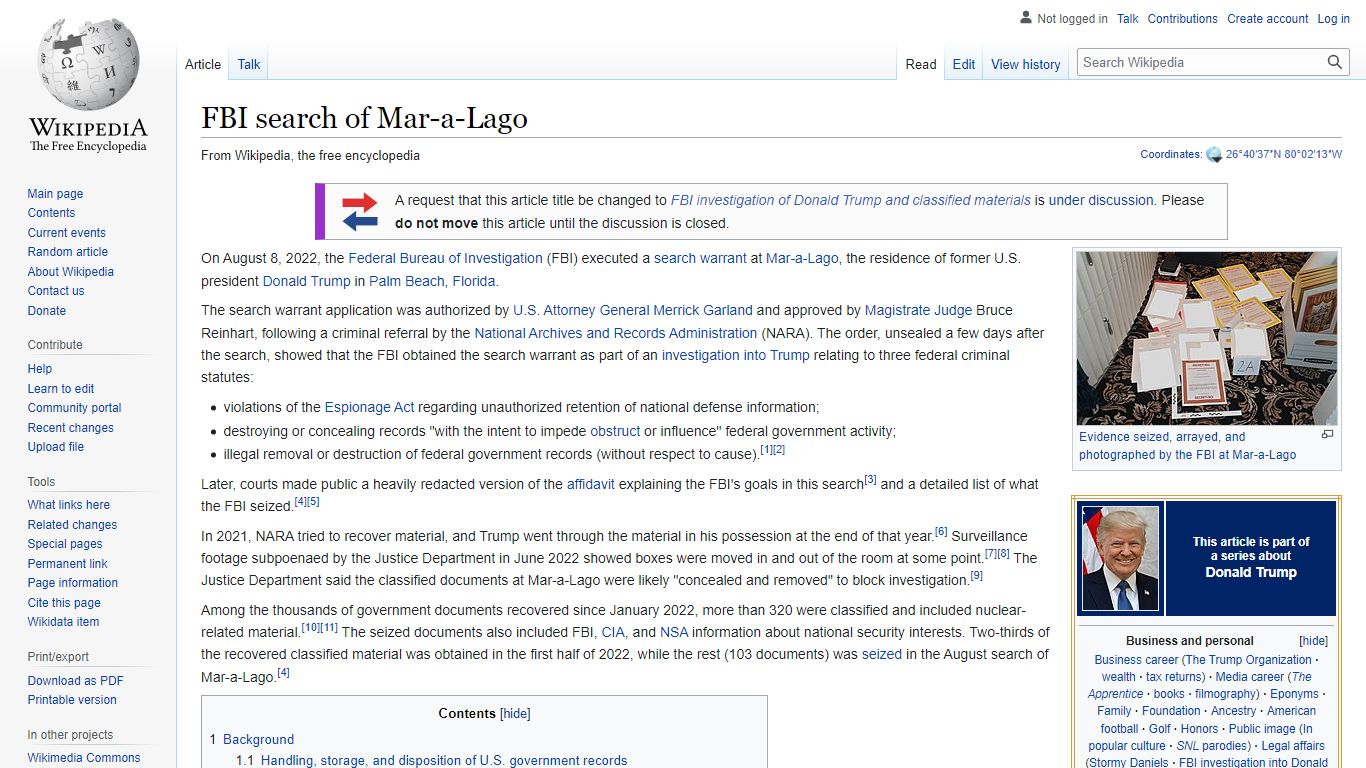Open the Edit tab
Image resolution: width=1366 pixels, height=768 pixels.
point(964,64)
